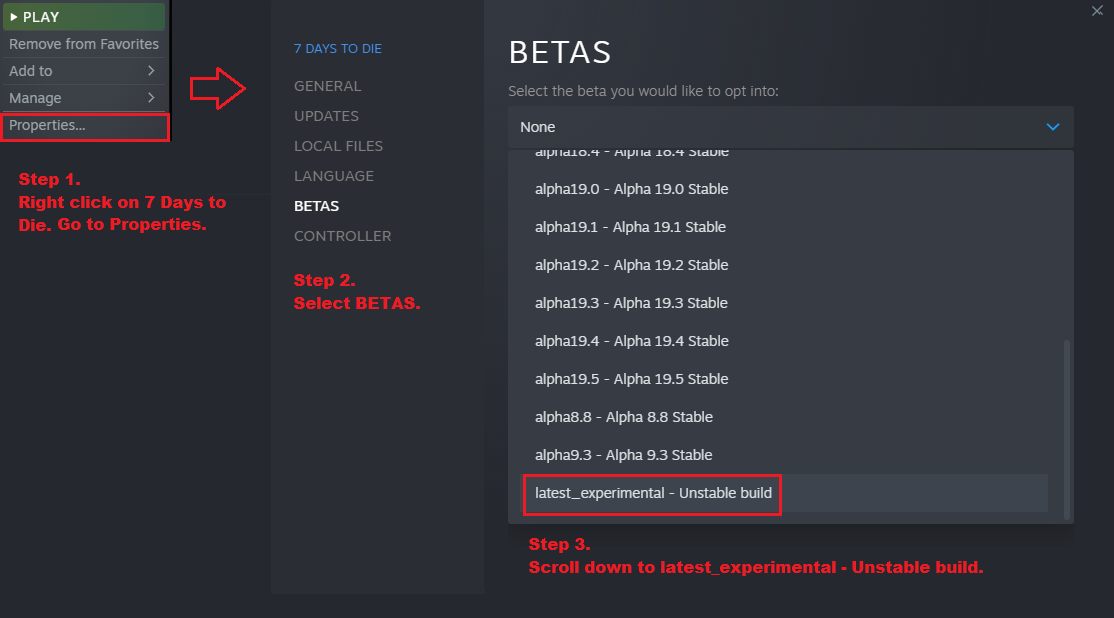Select the BETAS tab

click(316, 206)
